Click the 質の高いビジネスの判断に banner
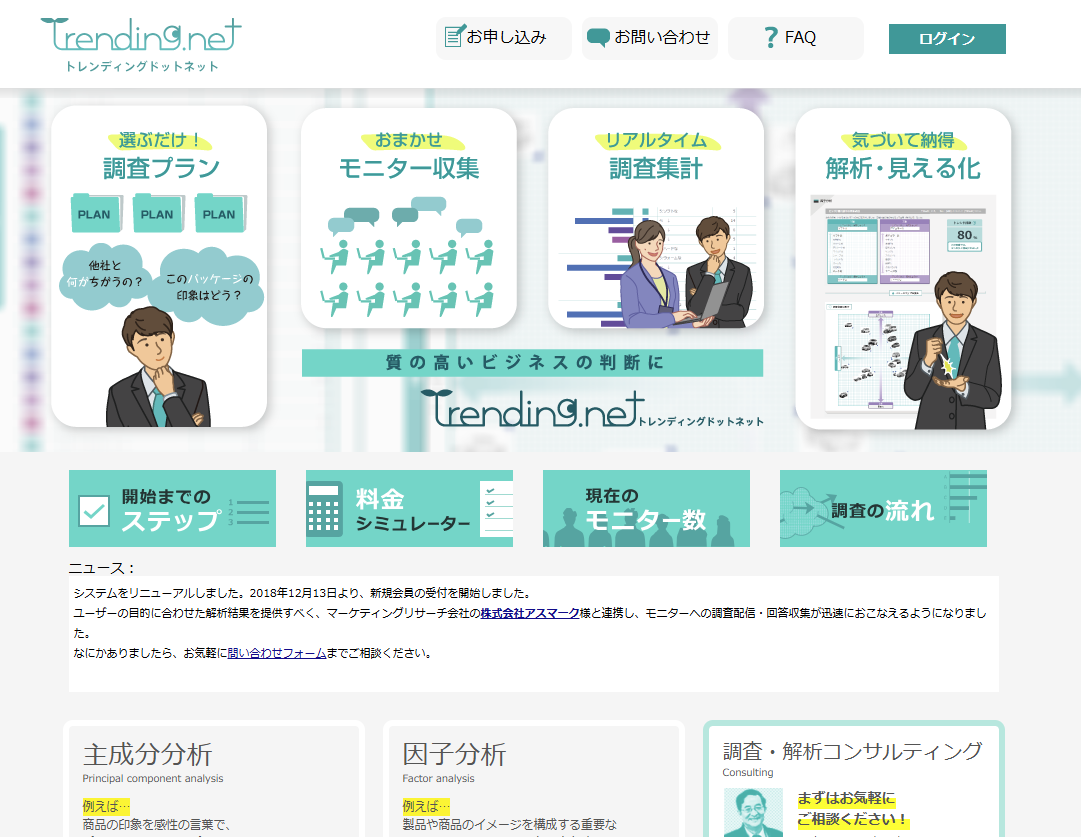 pyautogui.click(x=532, y=363)
